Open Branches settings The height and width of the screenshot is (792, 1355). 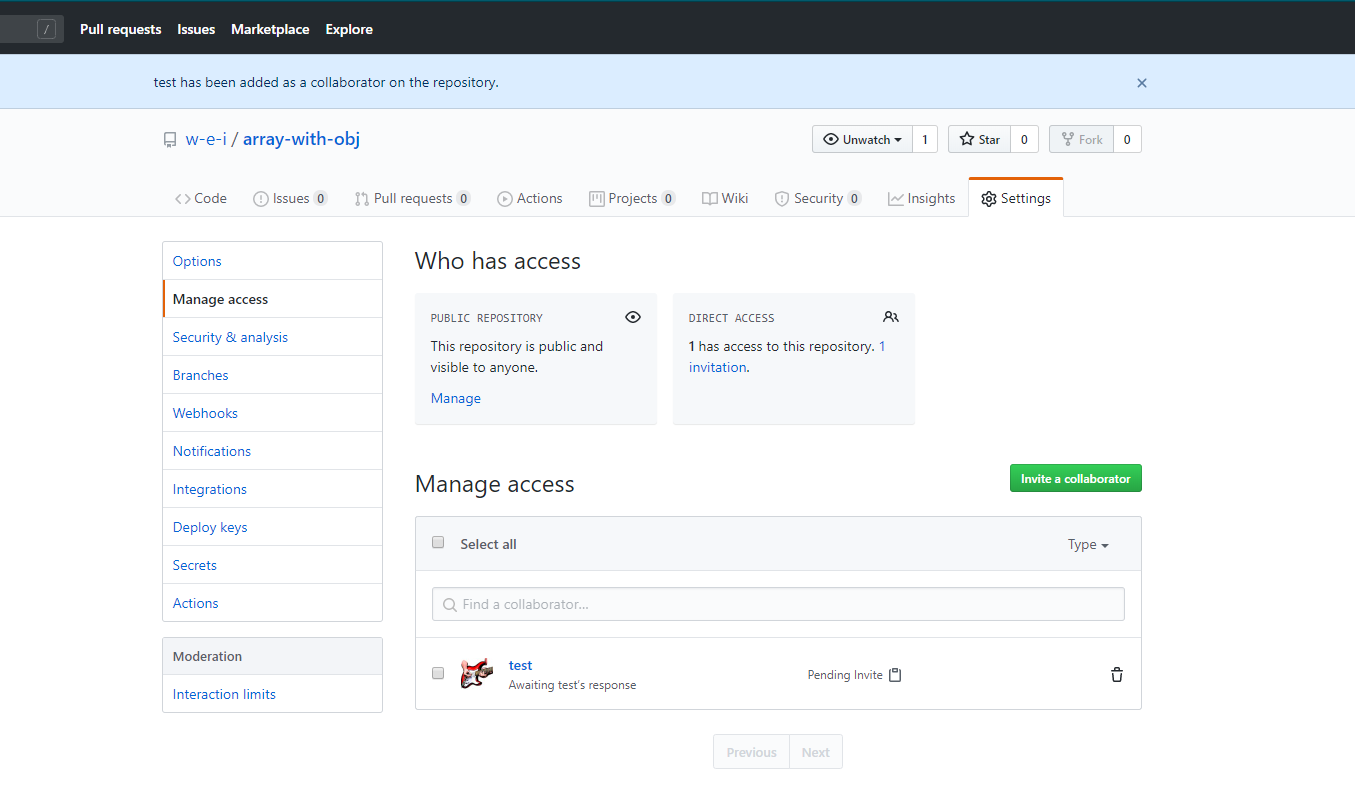click(x=272, y=375)
